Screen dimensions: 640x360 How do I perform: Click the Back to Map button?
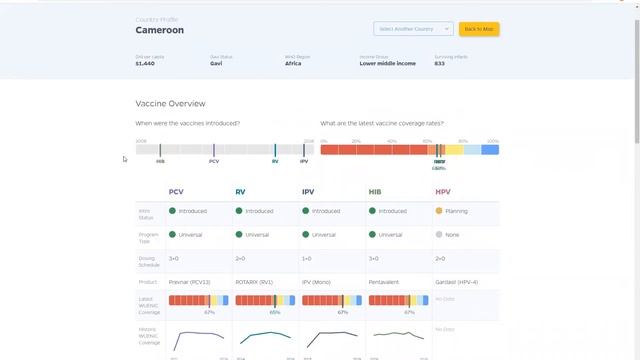(x=479, y=29)
